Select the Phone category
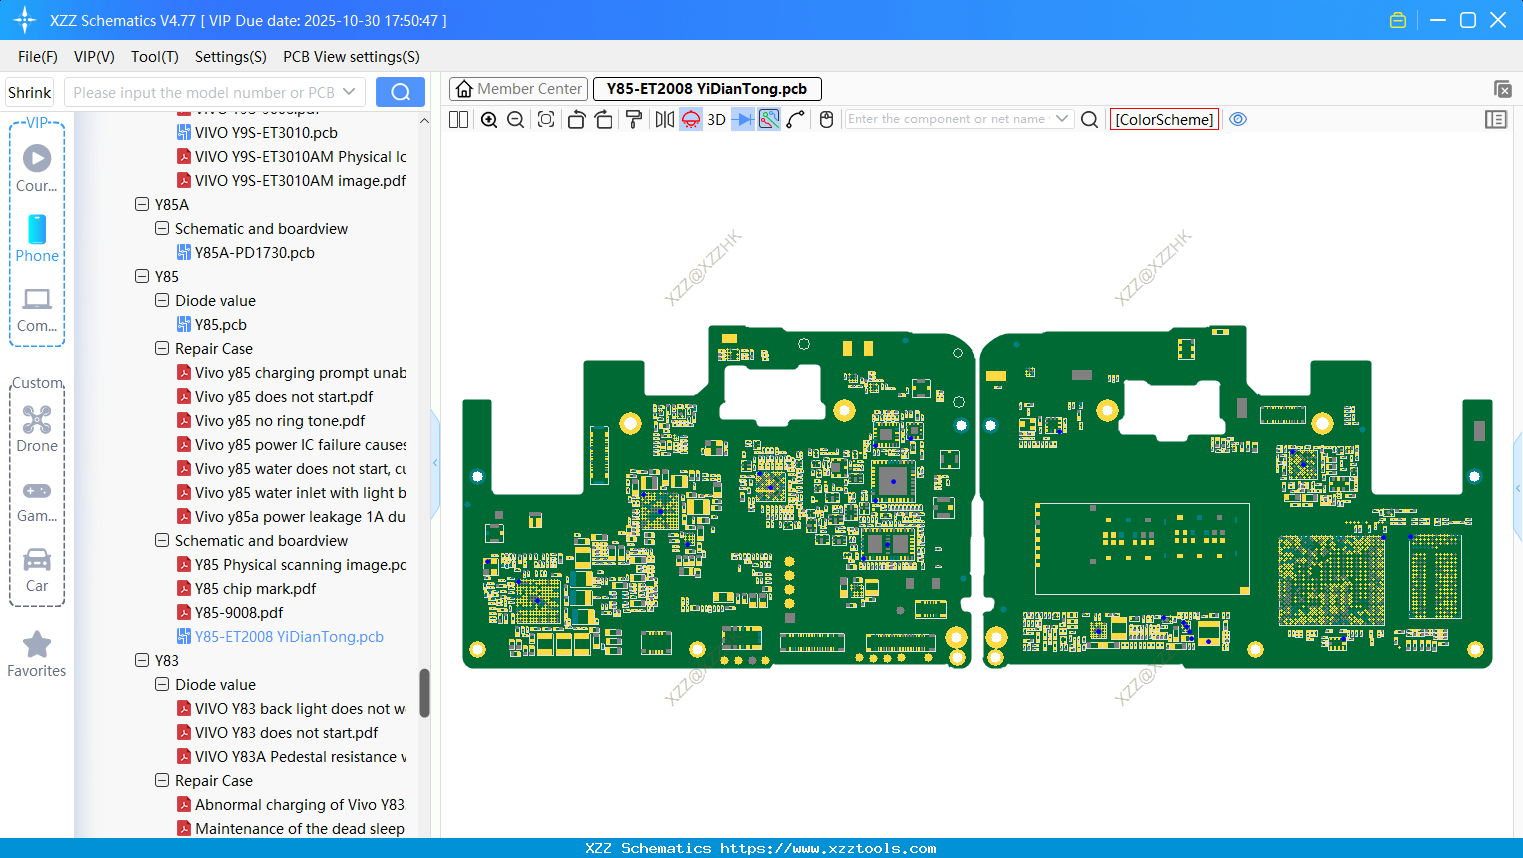Screen dimensions: 1523x858 37,238
